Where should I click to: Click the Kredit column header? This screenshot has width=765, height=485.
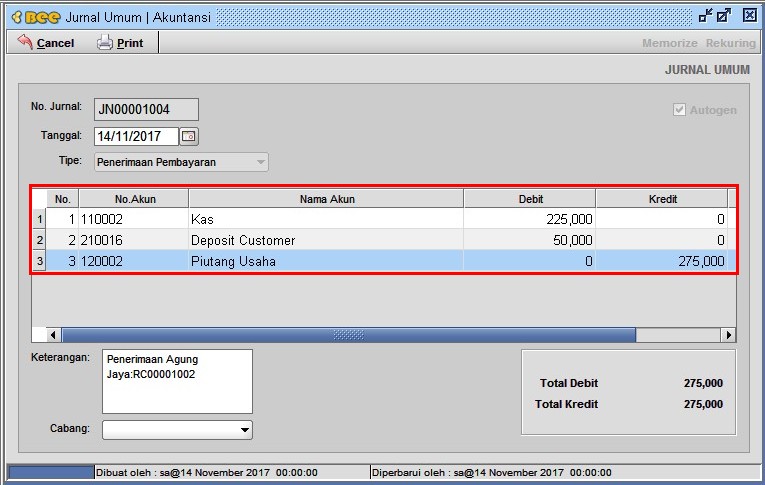662,199
